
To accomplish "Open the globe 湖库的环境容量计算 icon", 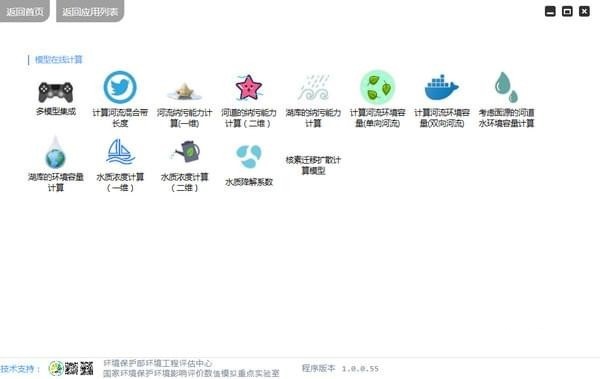I will pyautogui.click(x=56, y=152).
